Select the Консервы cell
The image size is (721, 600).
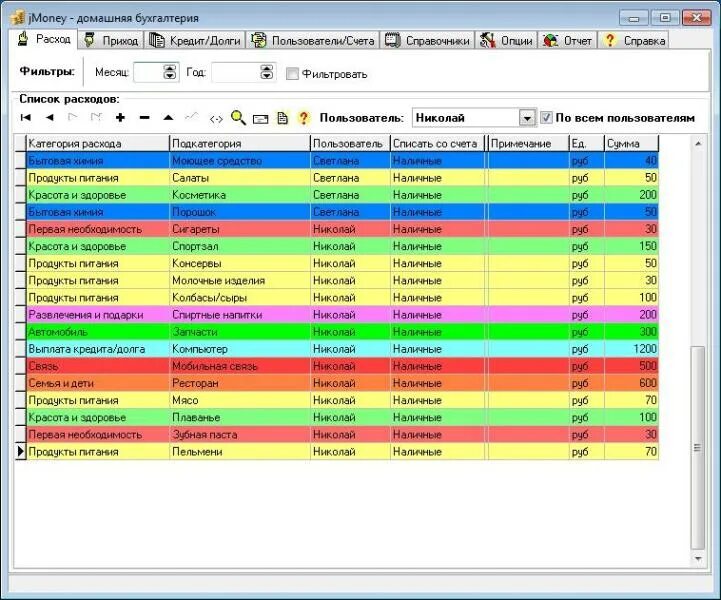[x=240, y=263]
